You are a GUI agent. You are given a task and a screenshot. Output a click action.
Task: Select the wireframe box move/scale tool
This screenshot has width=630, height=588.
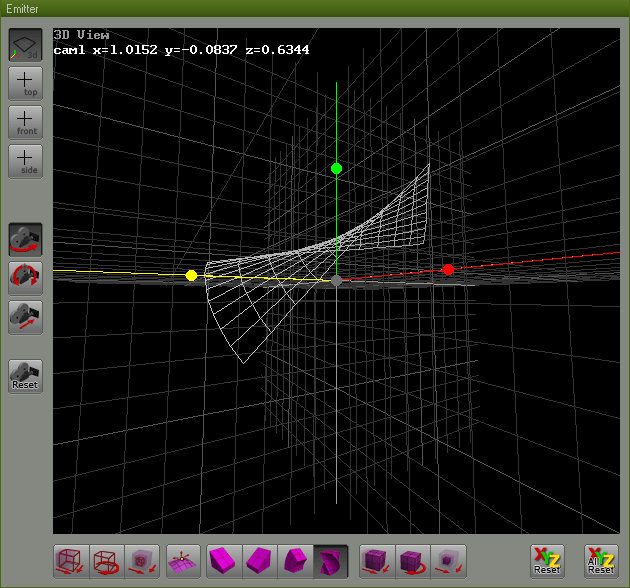coord(72,561)
